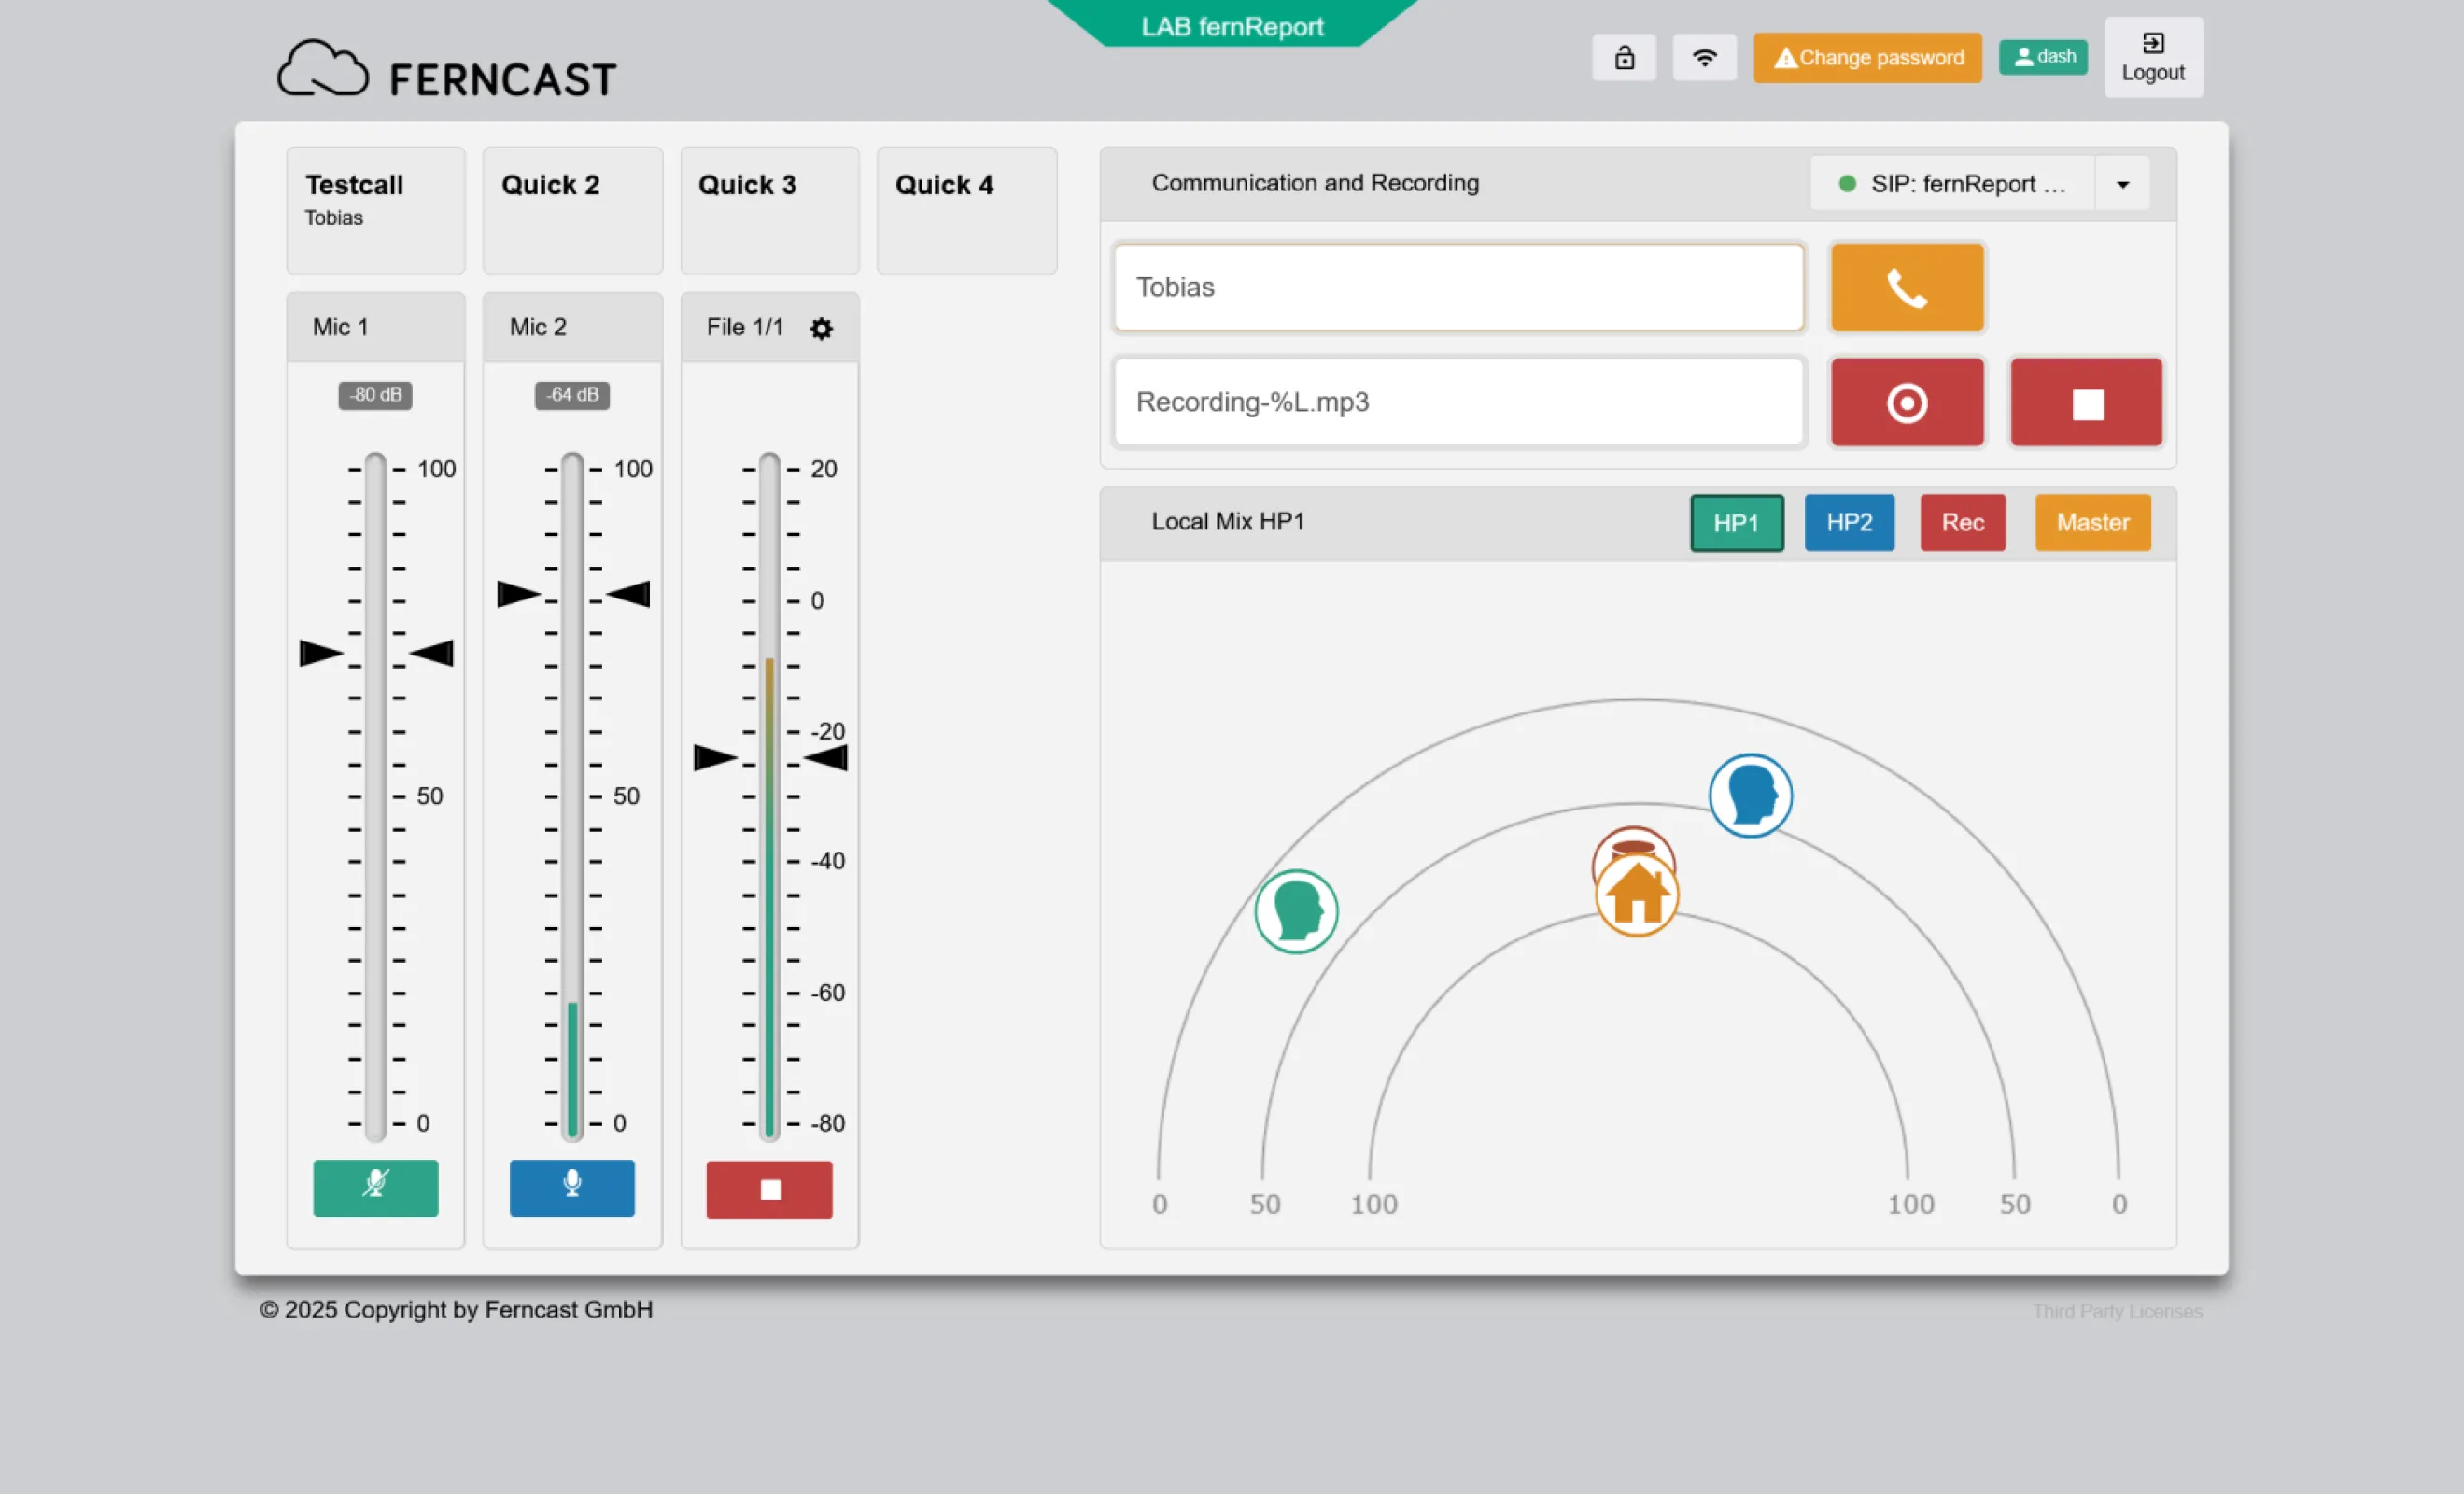Image resolution: width=2464 pixels, height=1494 pixels.
Task: Click the padlock lock icon
Action: (1624, 58)
